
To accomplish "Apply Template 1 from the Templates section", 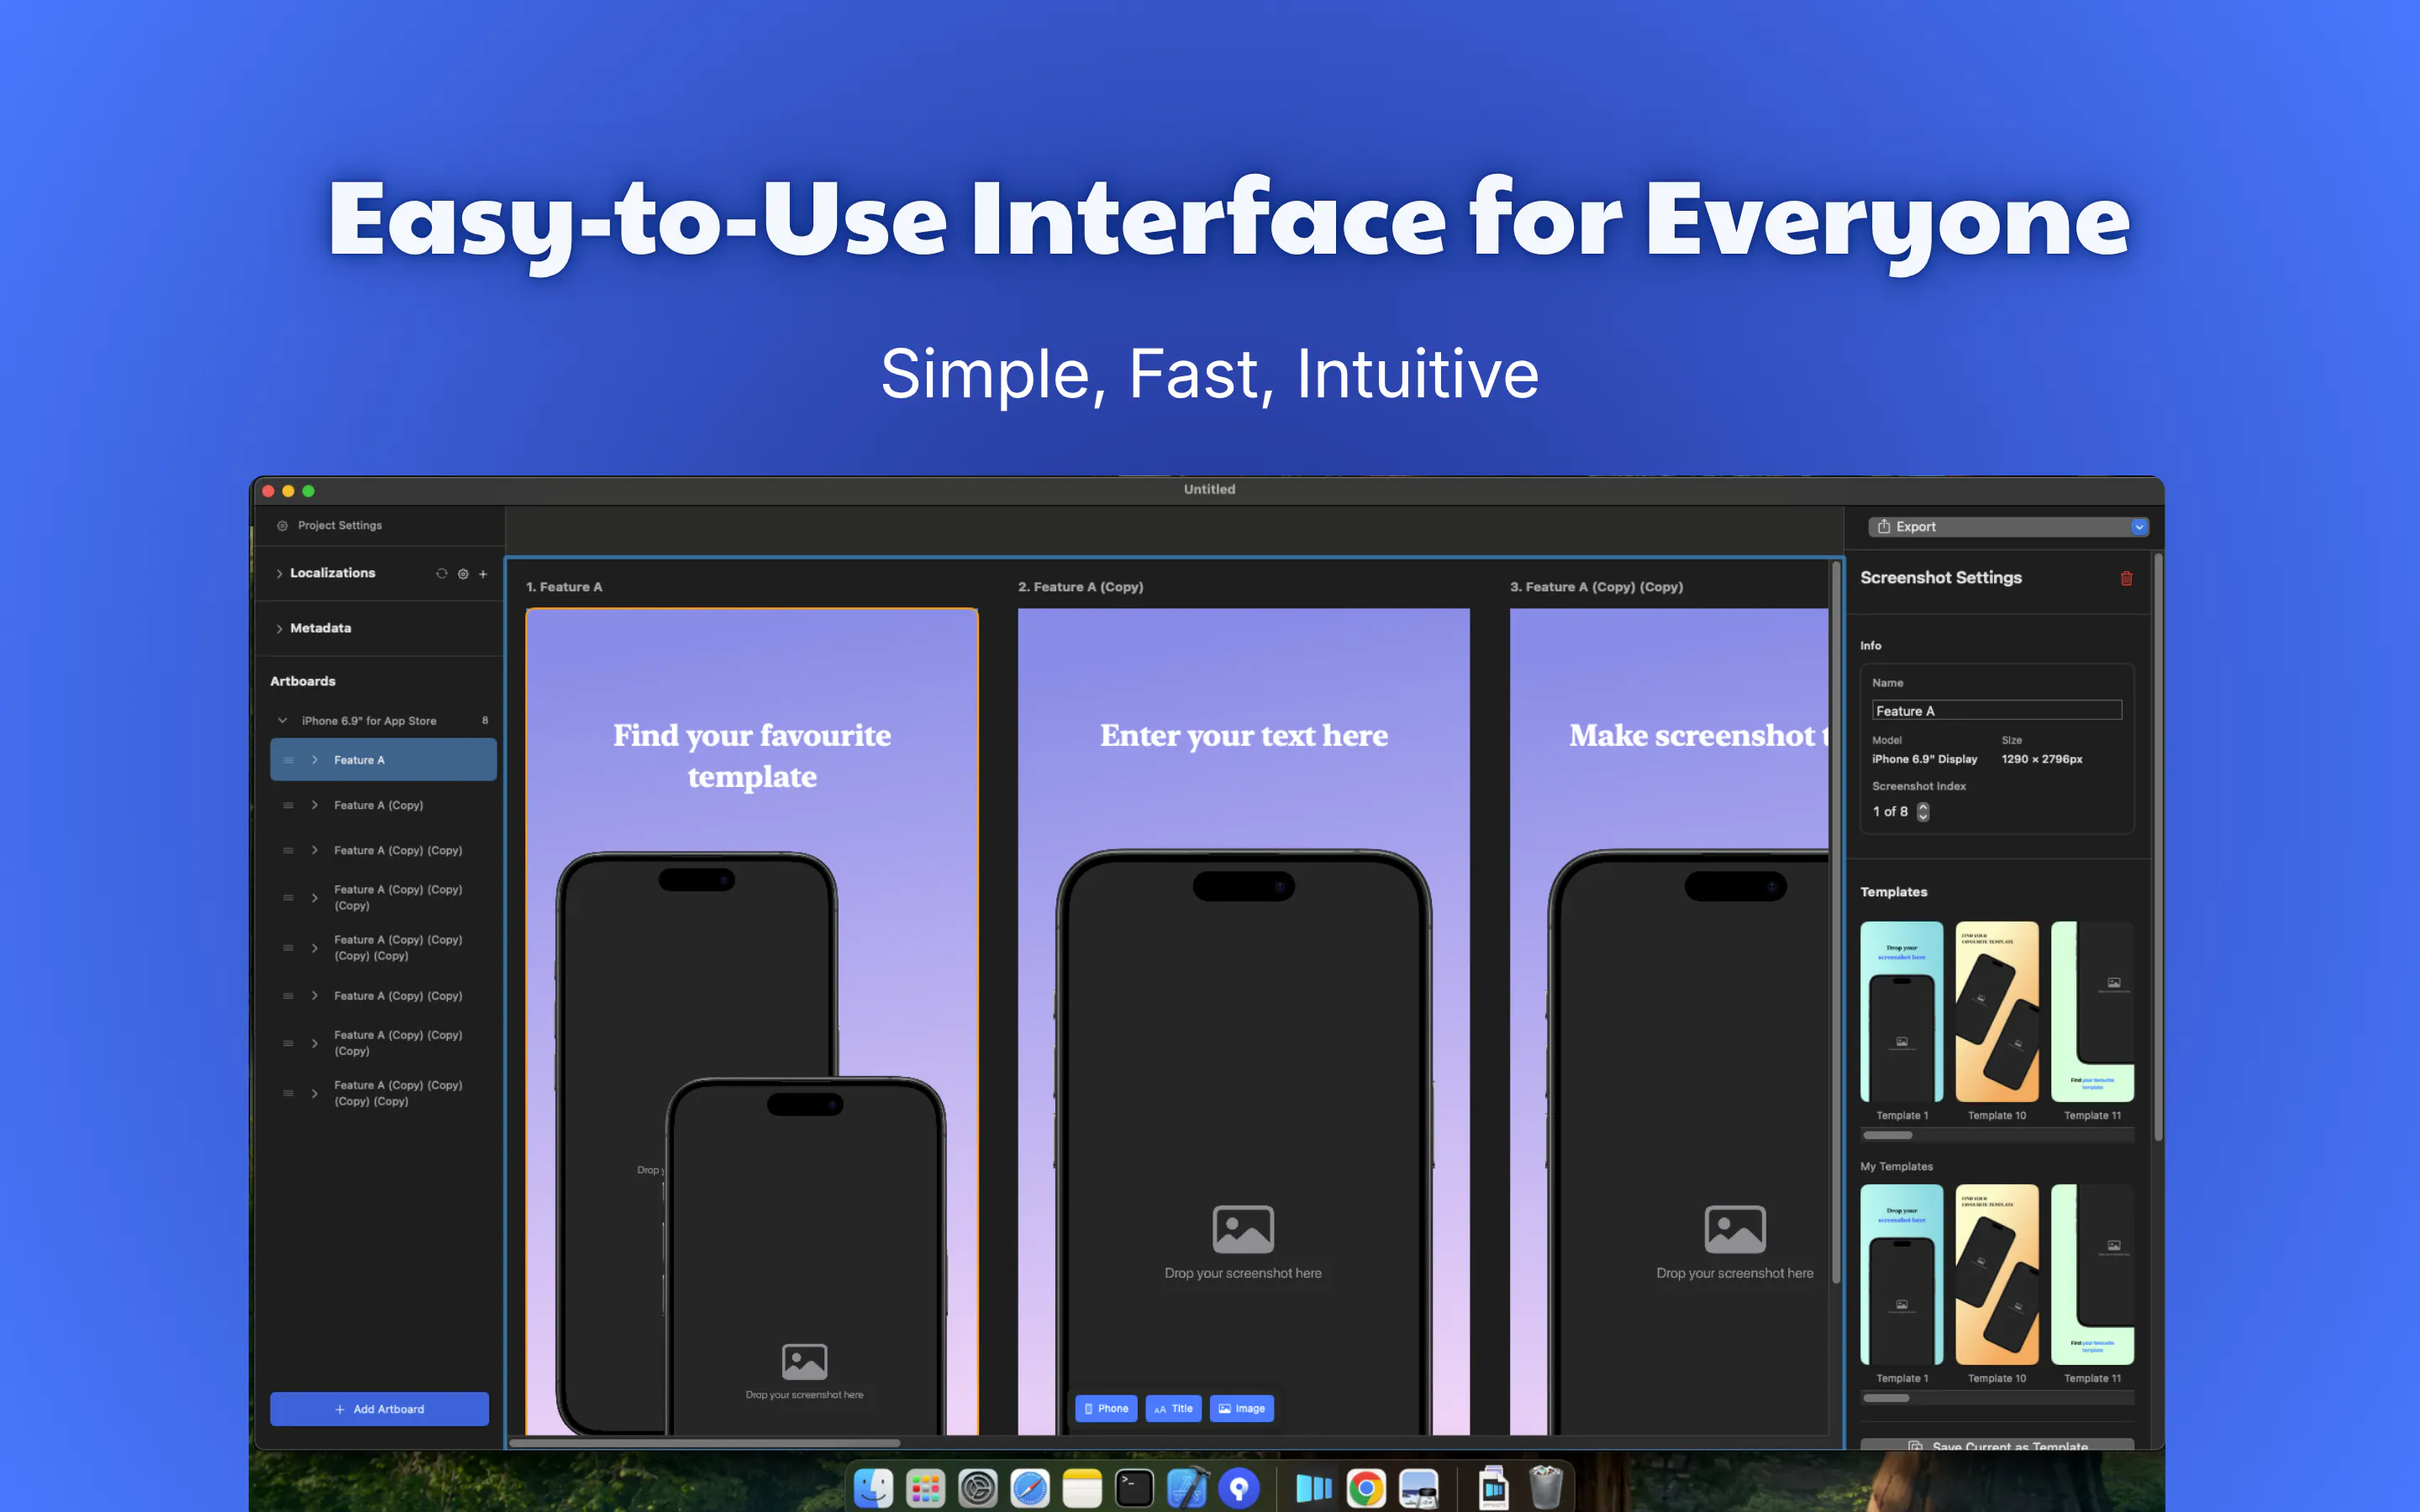I will click(x=1901, y=1011).
